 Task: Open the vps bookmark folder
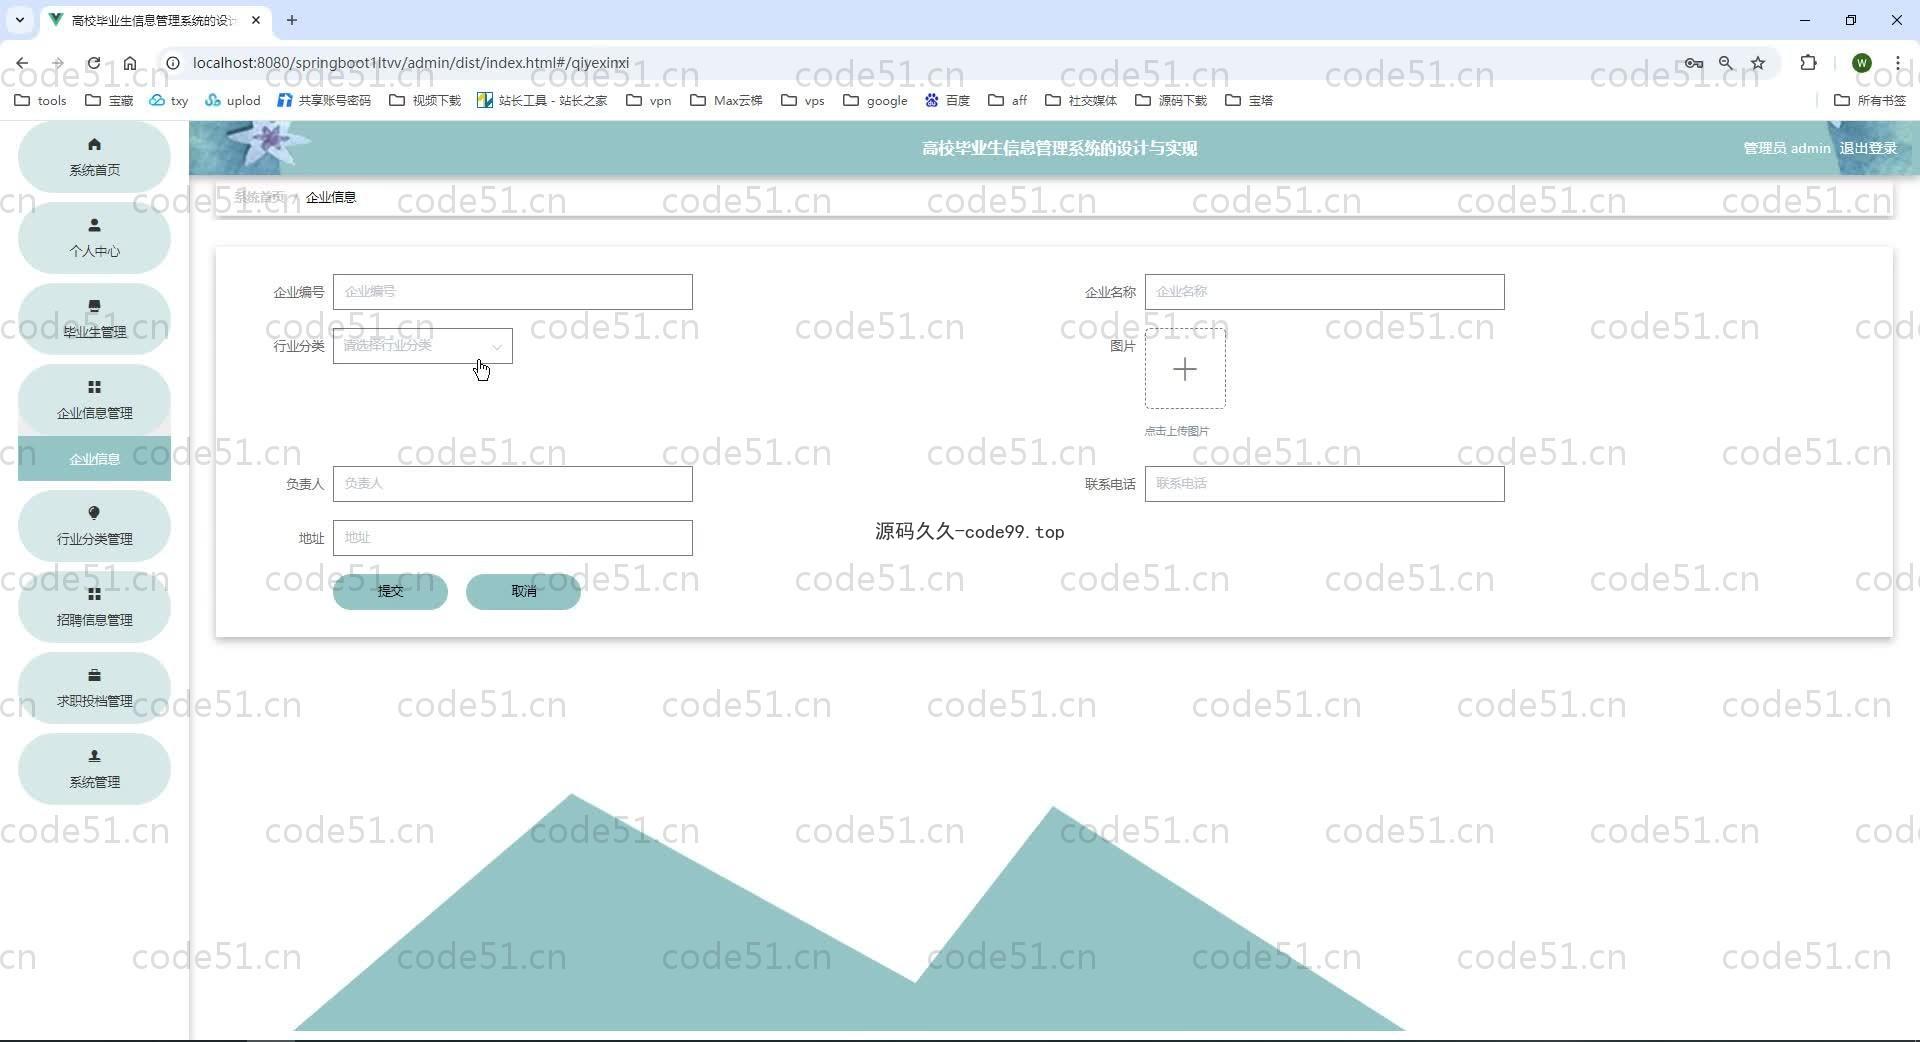[x=803, y=100]
